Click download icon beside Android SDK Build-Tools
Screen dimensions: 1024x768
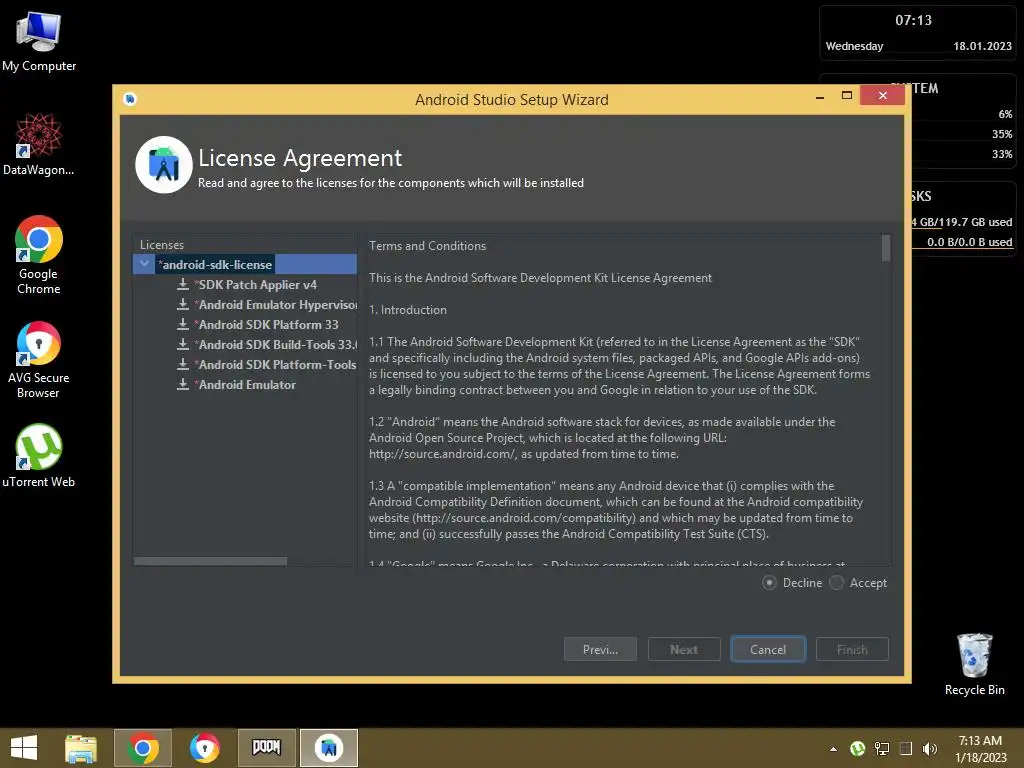[183, 345]
